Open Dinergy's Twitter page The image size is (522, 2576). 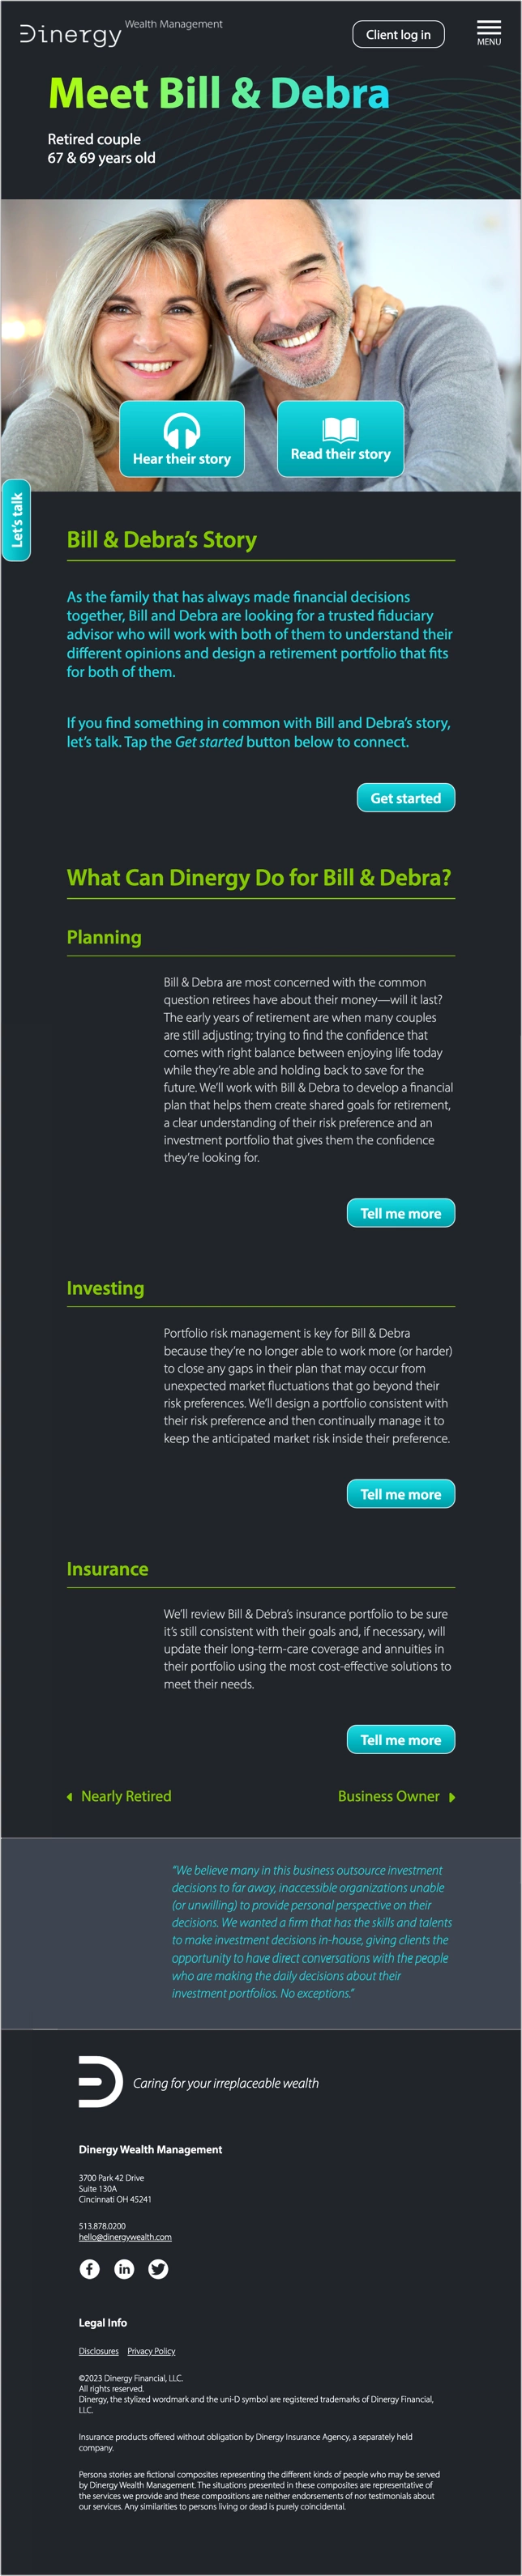[x=159, y=2269]
